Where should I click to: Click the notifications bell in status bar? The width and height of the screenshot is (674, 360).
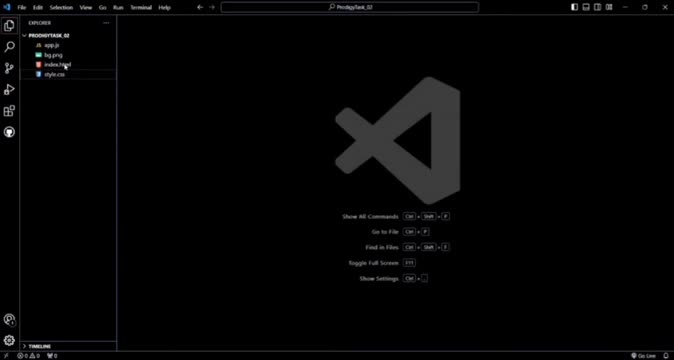pos(666,356)
